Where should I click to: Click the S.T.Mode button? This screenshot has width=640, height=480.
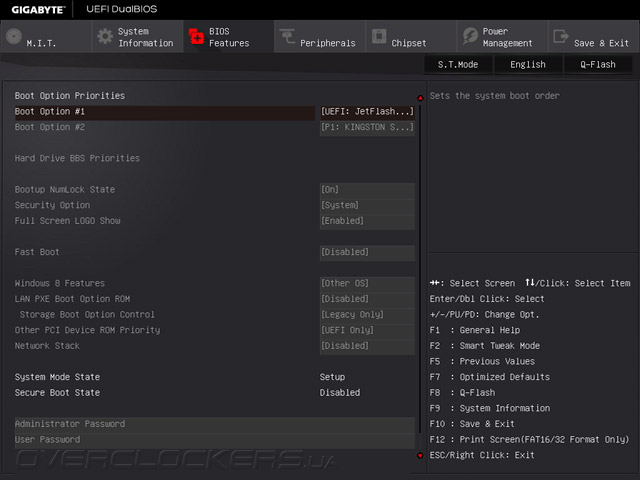(x=458, y=64)
